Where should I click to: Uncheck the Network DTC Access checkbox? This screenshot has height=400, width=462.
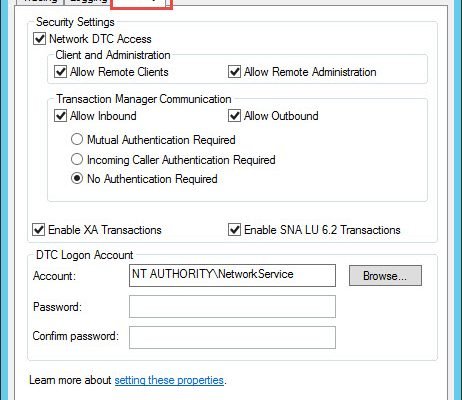(39, 39)
